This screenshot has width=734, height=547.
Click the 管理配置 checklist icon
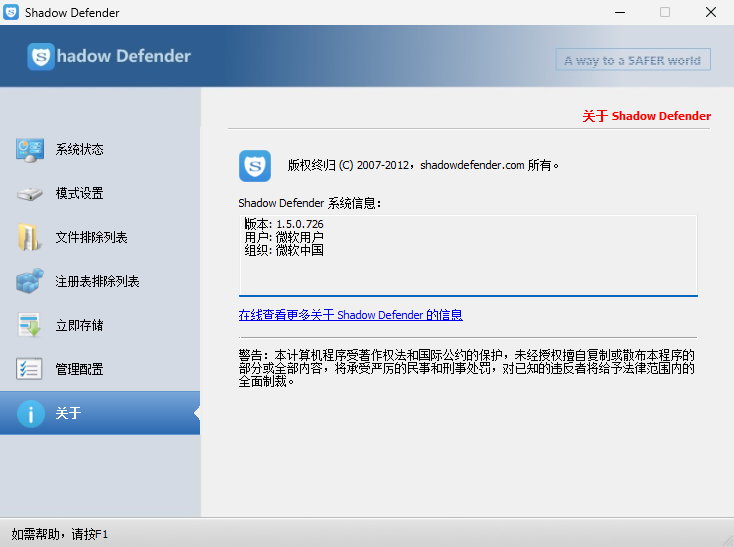click(29, 369)
